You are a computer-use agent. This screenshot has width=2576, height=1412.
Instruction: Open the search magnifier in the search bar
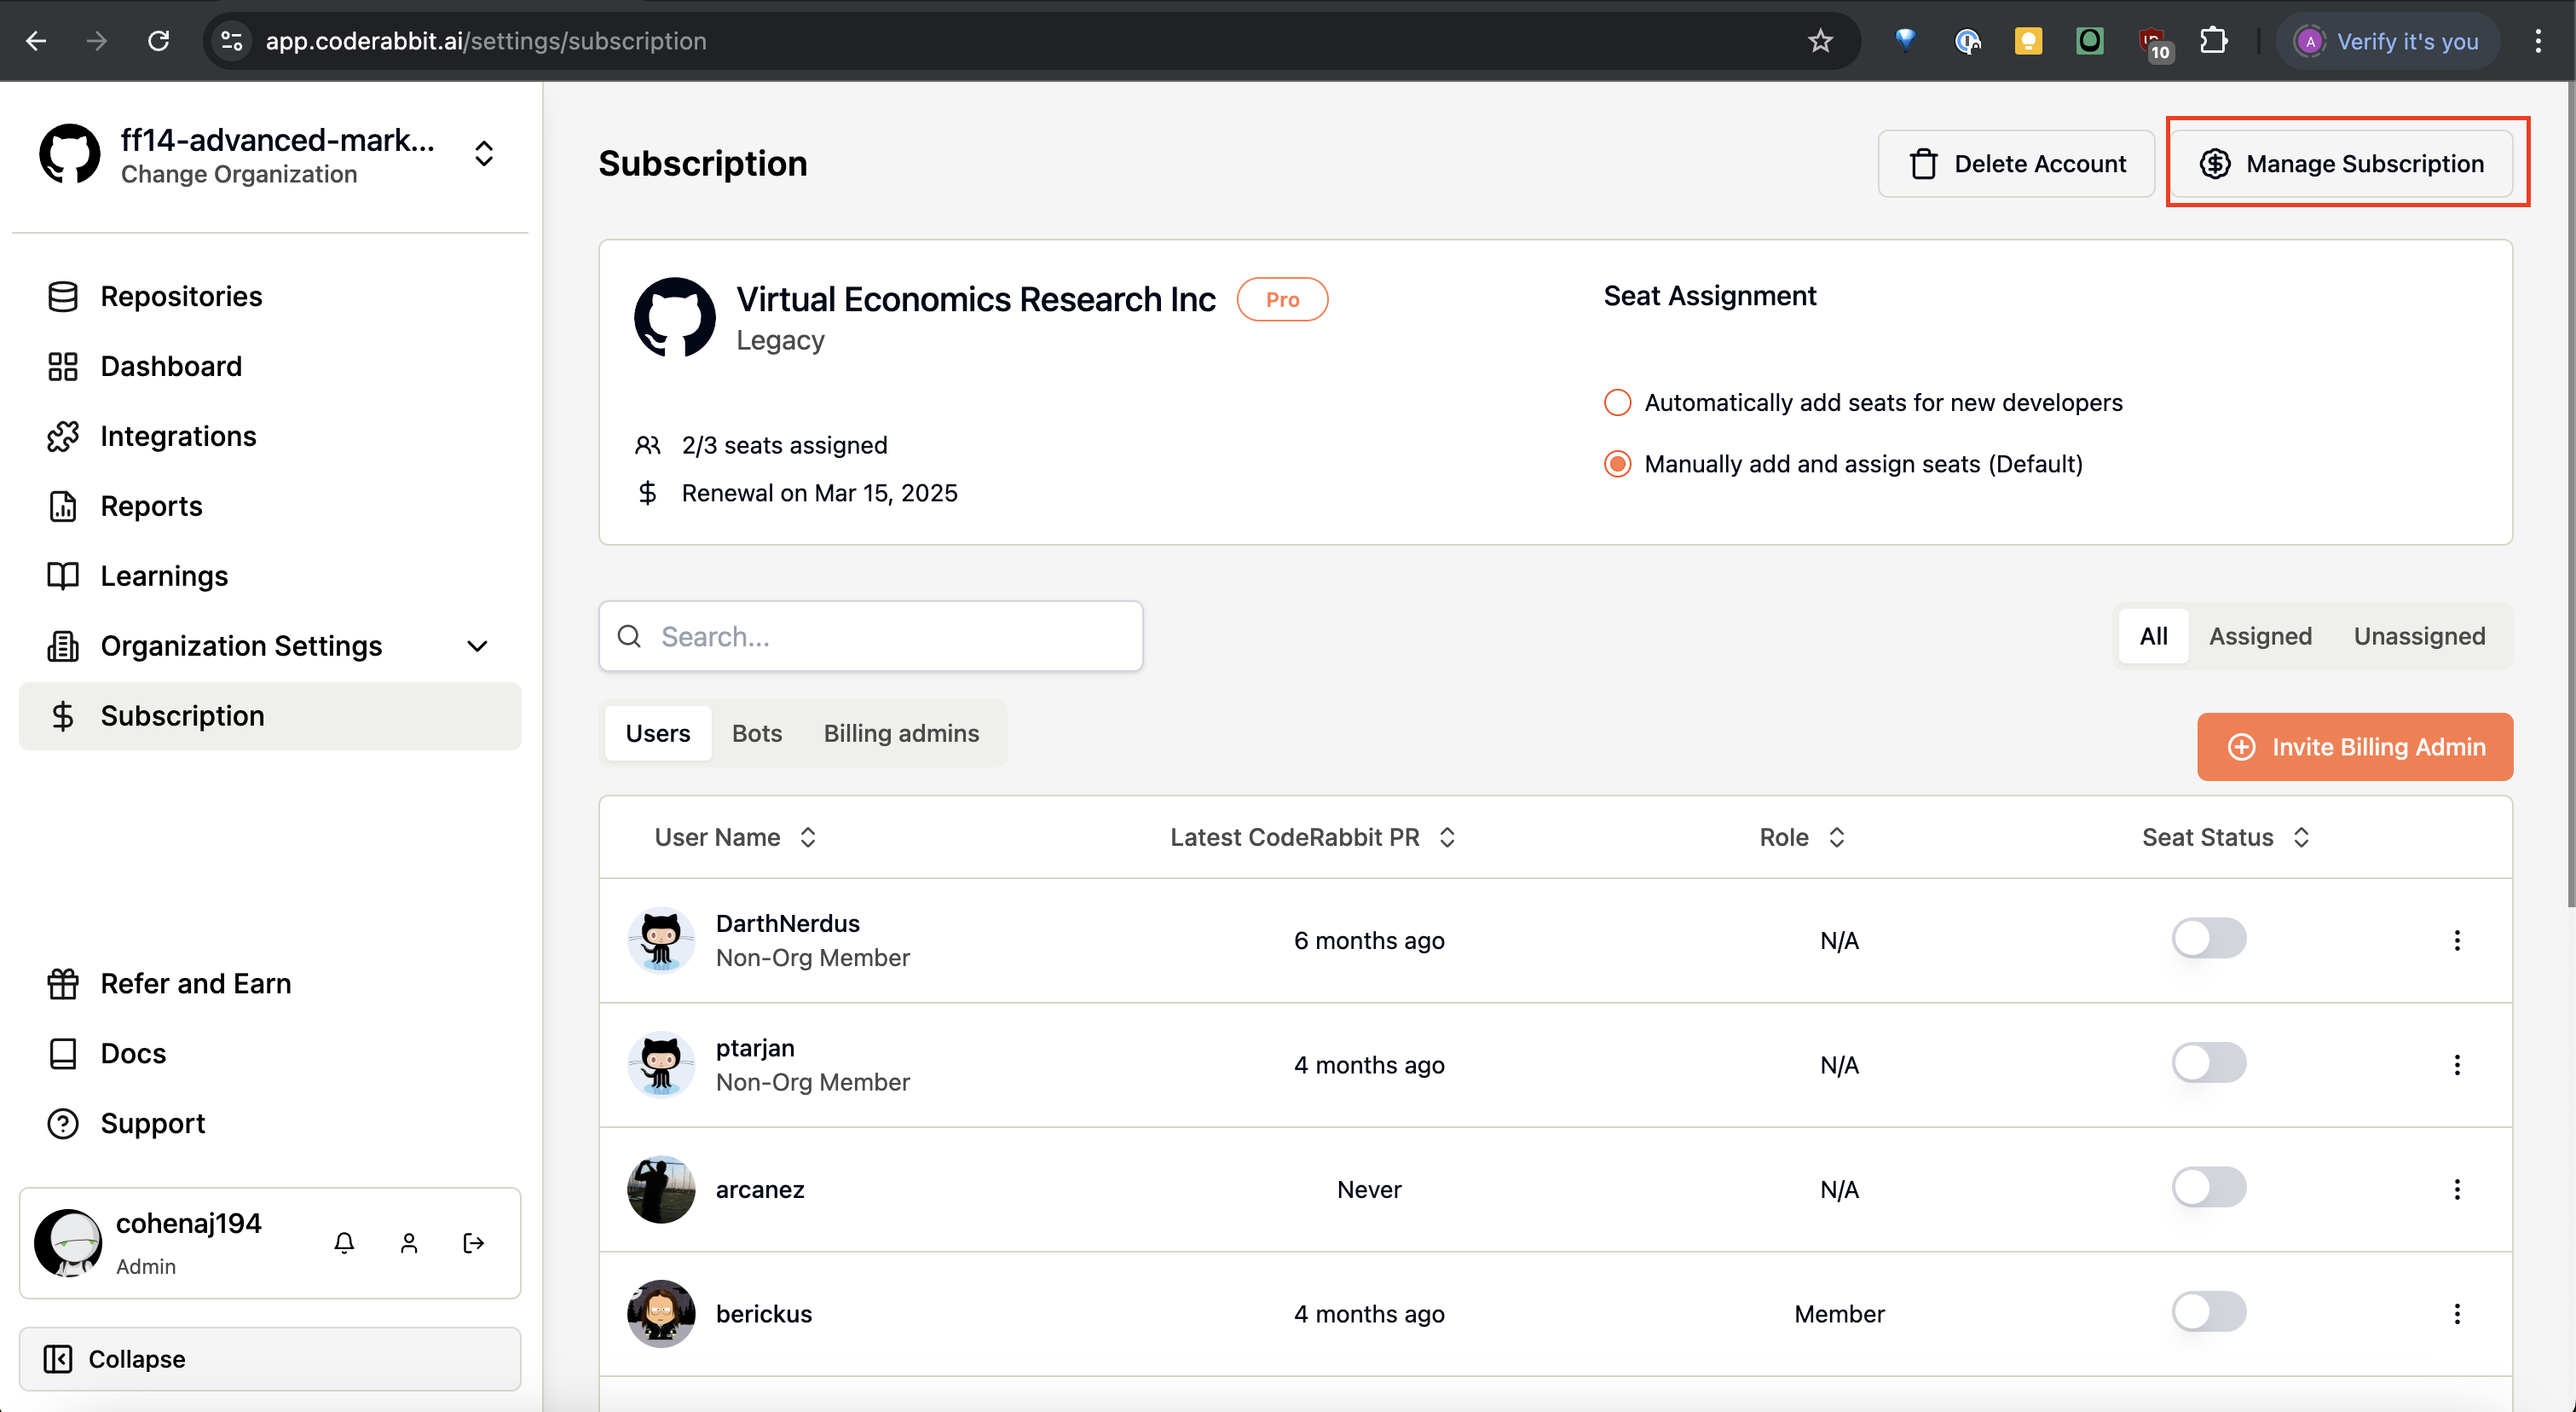point(630,636)
